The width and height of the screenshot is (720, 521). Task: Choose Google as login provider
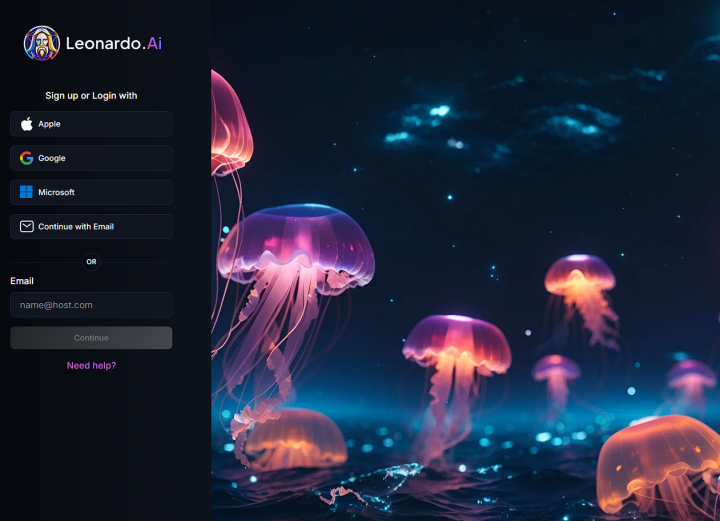click(91, 158)
